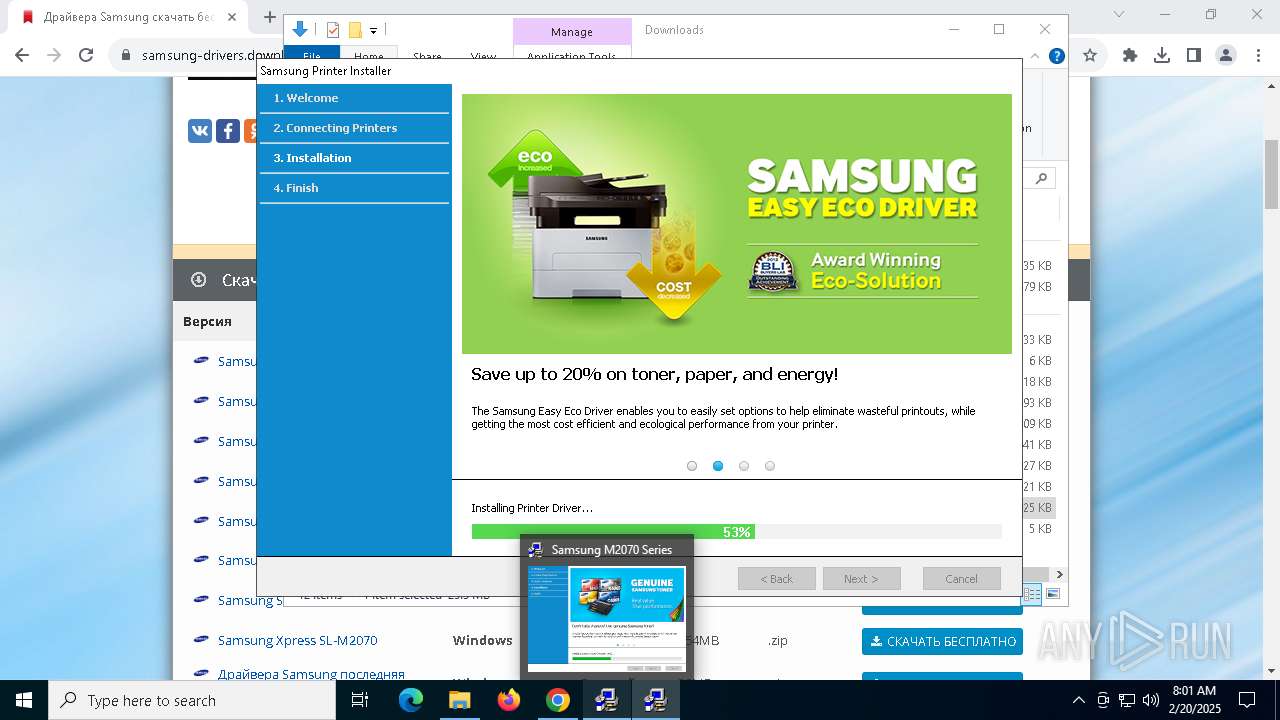Viewport: 1280px width, 720px height.
Task: Open File Explorer from taskbar
Action: 459,700
